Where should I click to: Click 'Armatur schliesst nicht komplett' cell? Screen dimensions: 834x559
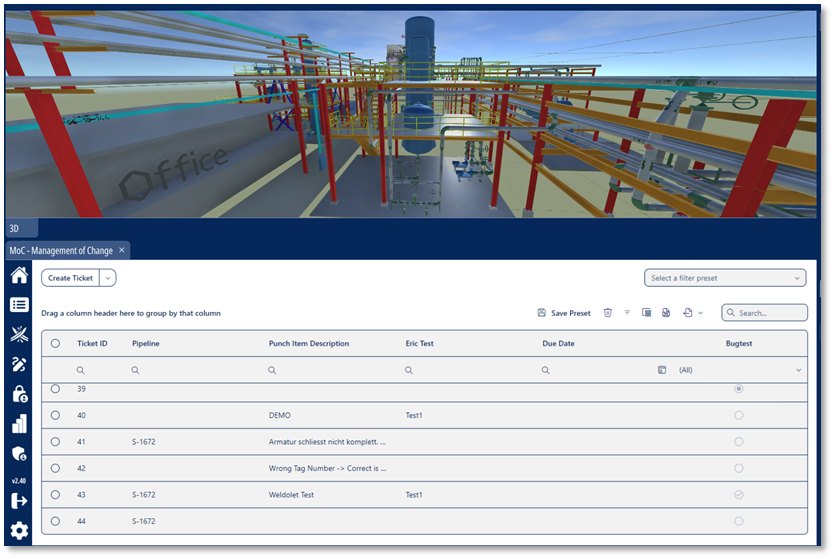pyautogui.click(x=327, y=441)
